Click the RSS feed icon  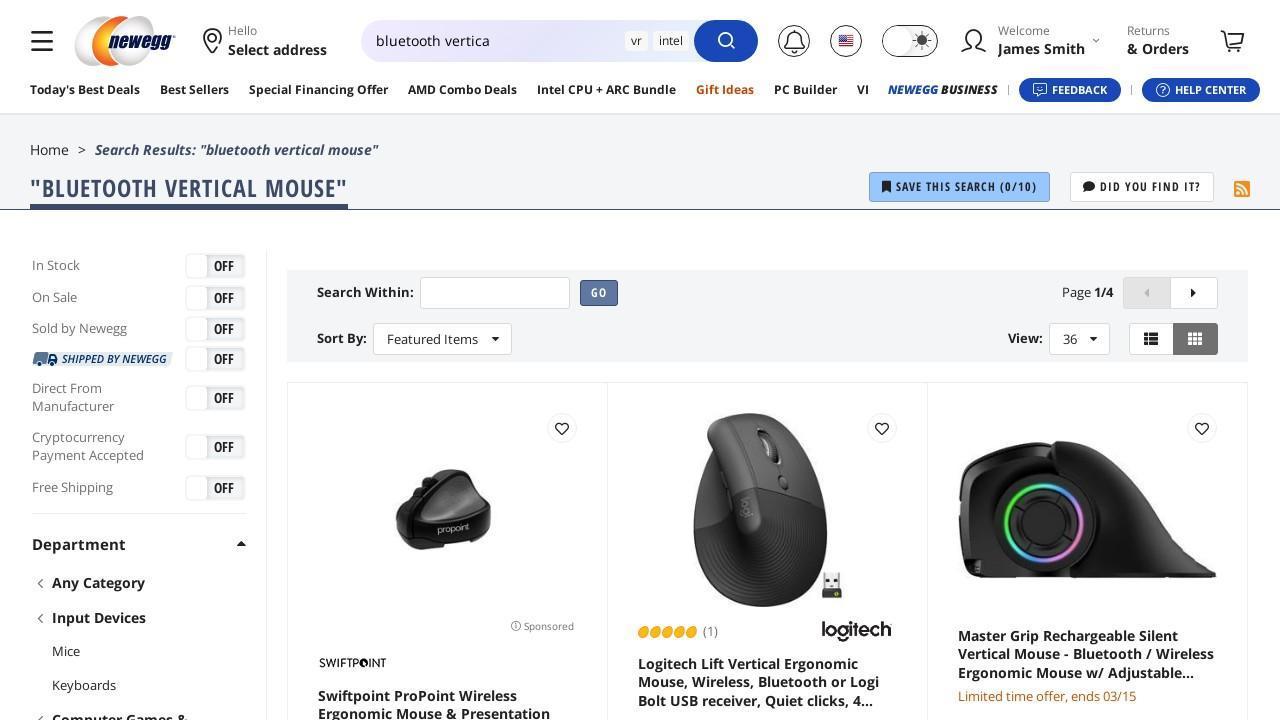coord(1242,189)
